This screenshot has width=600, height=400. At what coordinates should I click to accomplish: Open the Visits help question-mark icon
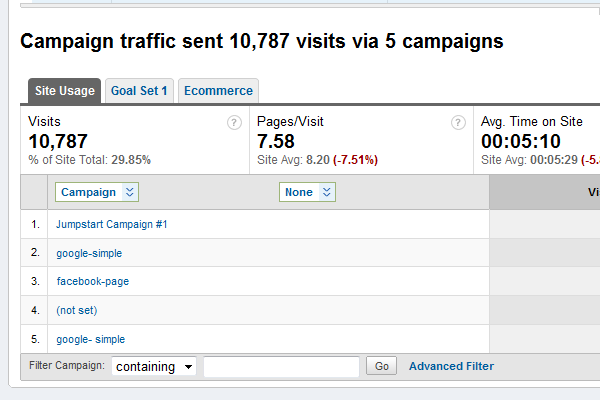(x=234, y=123)
